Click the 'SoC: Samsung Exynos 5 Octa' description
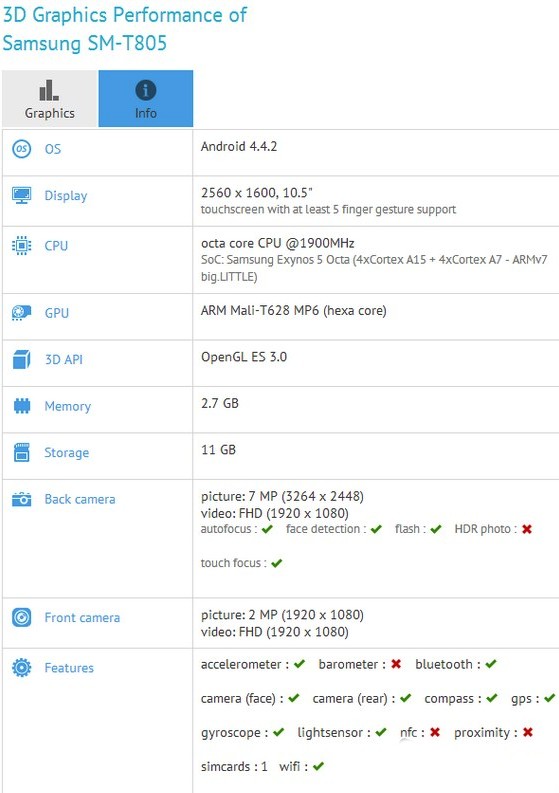Screen dimensions: 559x793 (x=374, y=268)
